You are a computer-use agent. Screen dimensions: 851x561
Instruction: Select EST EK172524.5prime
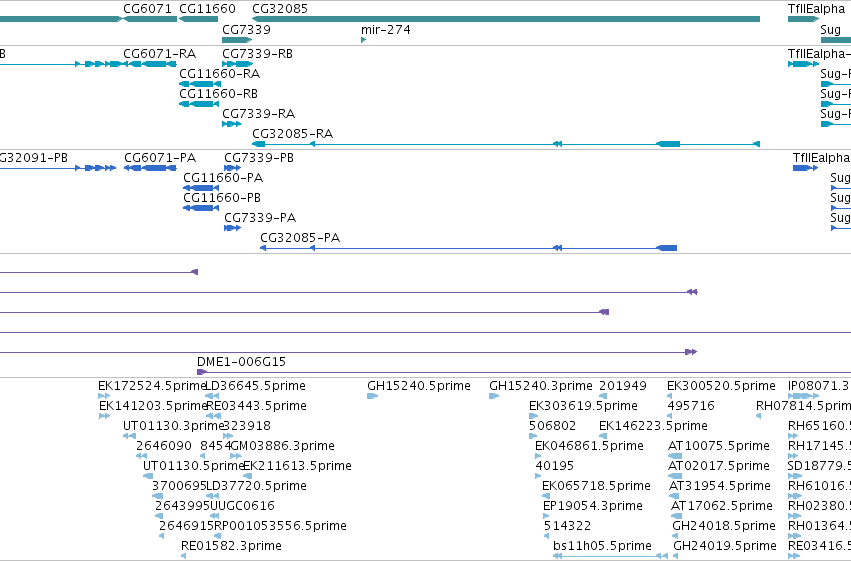153,386
